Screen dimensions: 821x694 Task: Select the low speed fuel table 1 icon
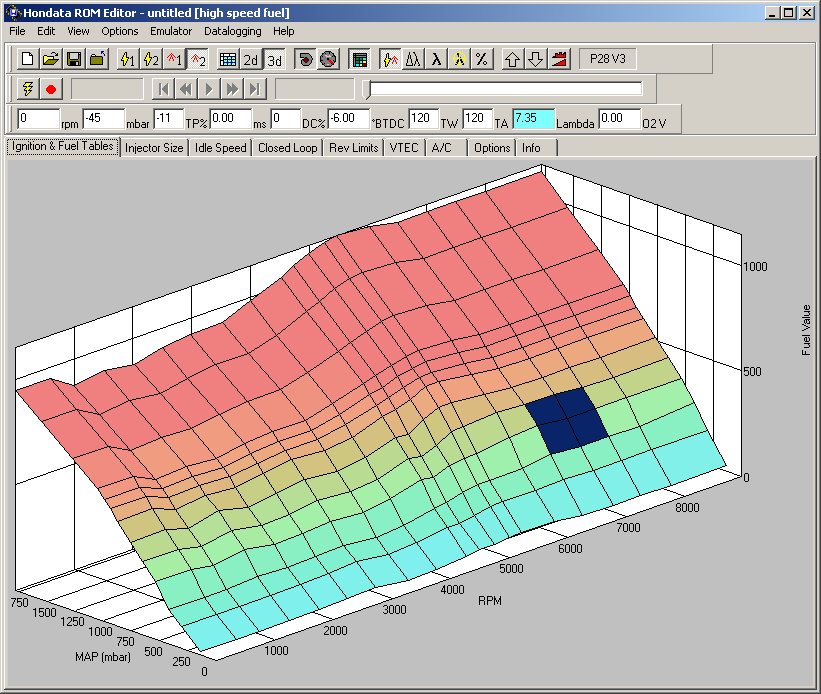point(174,59)
